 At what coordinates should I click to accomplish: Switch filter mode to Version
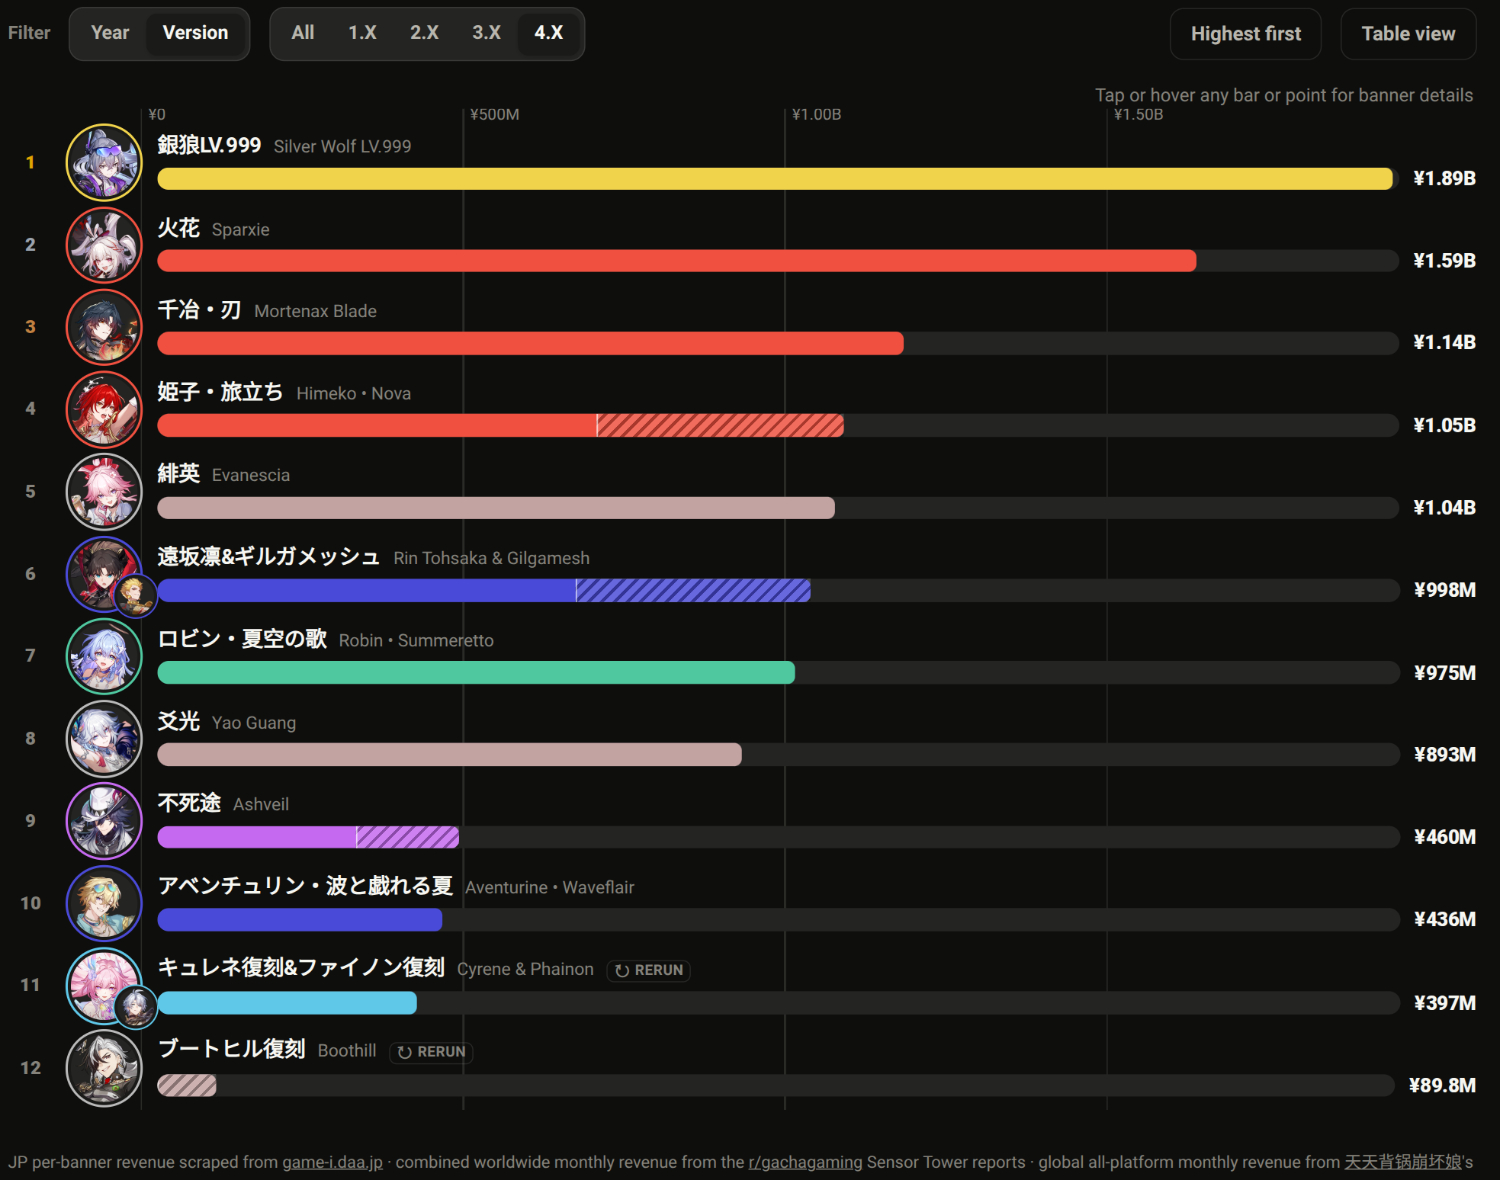tap(195, 33)
